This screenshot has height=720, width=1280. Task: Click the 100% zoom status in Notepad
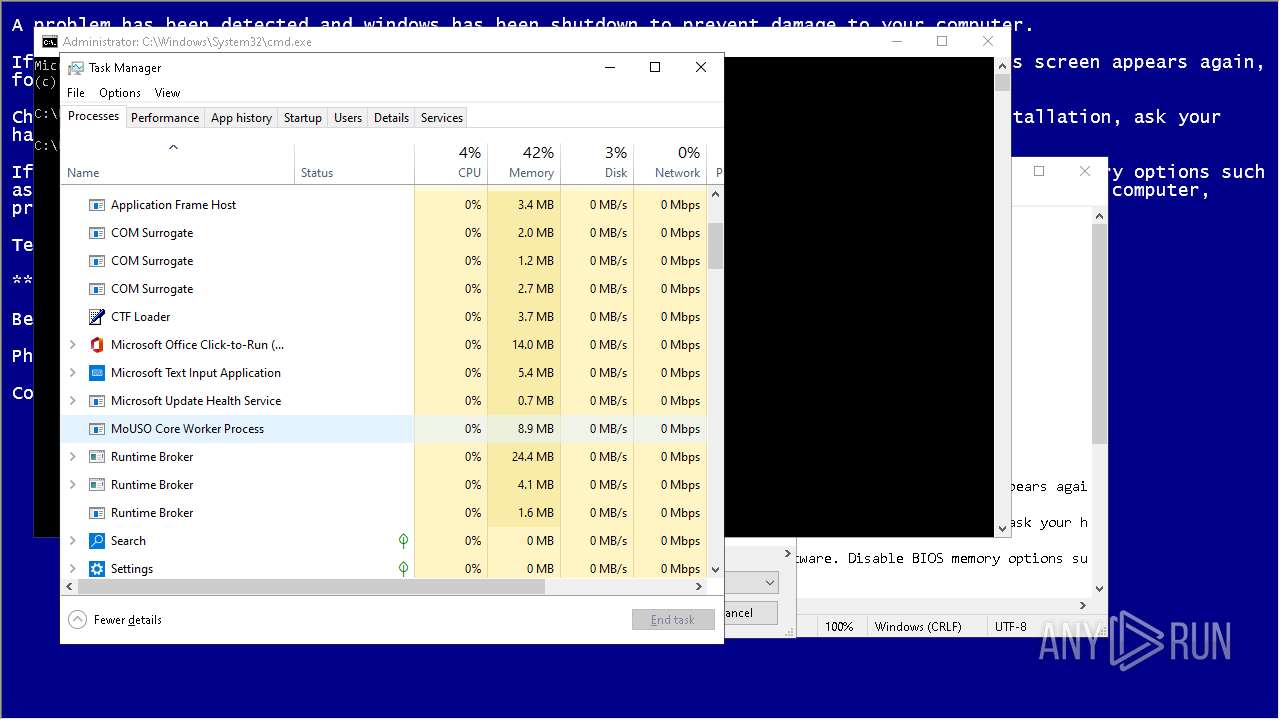point(839,627)
